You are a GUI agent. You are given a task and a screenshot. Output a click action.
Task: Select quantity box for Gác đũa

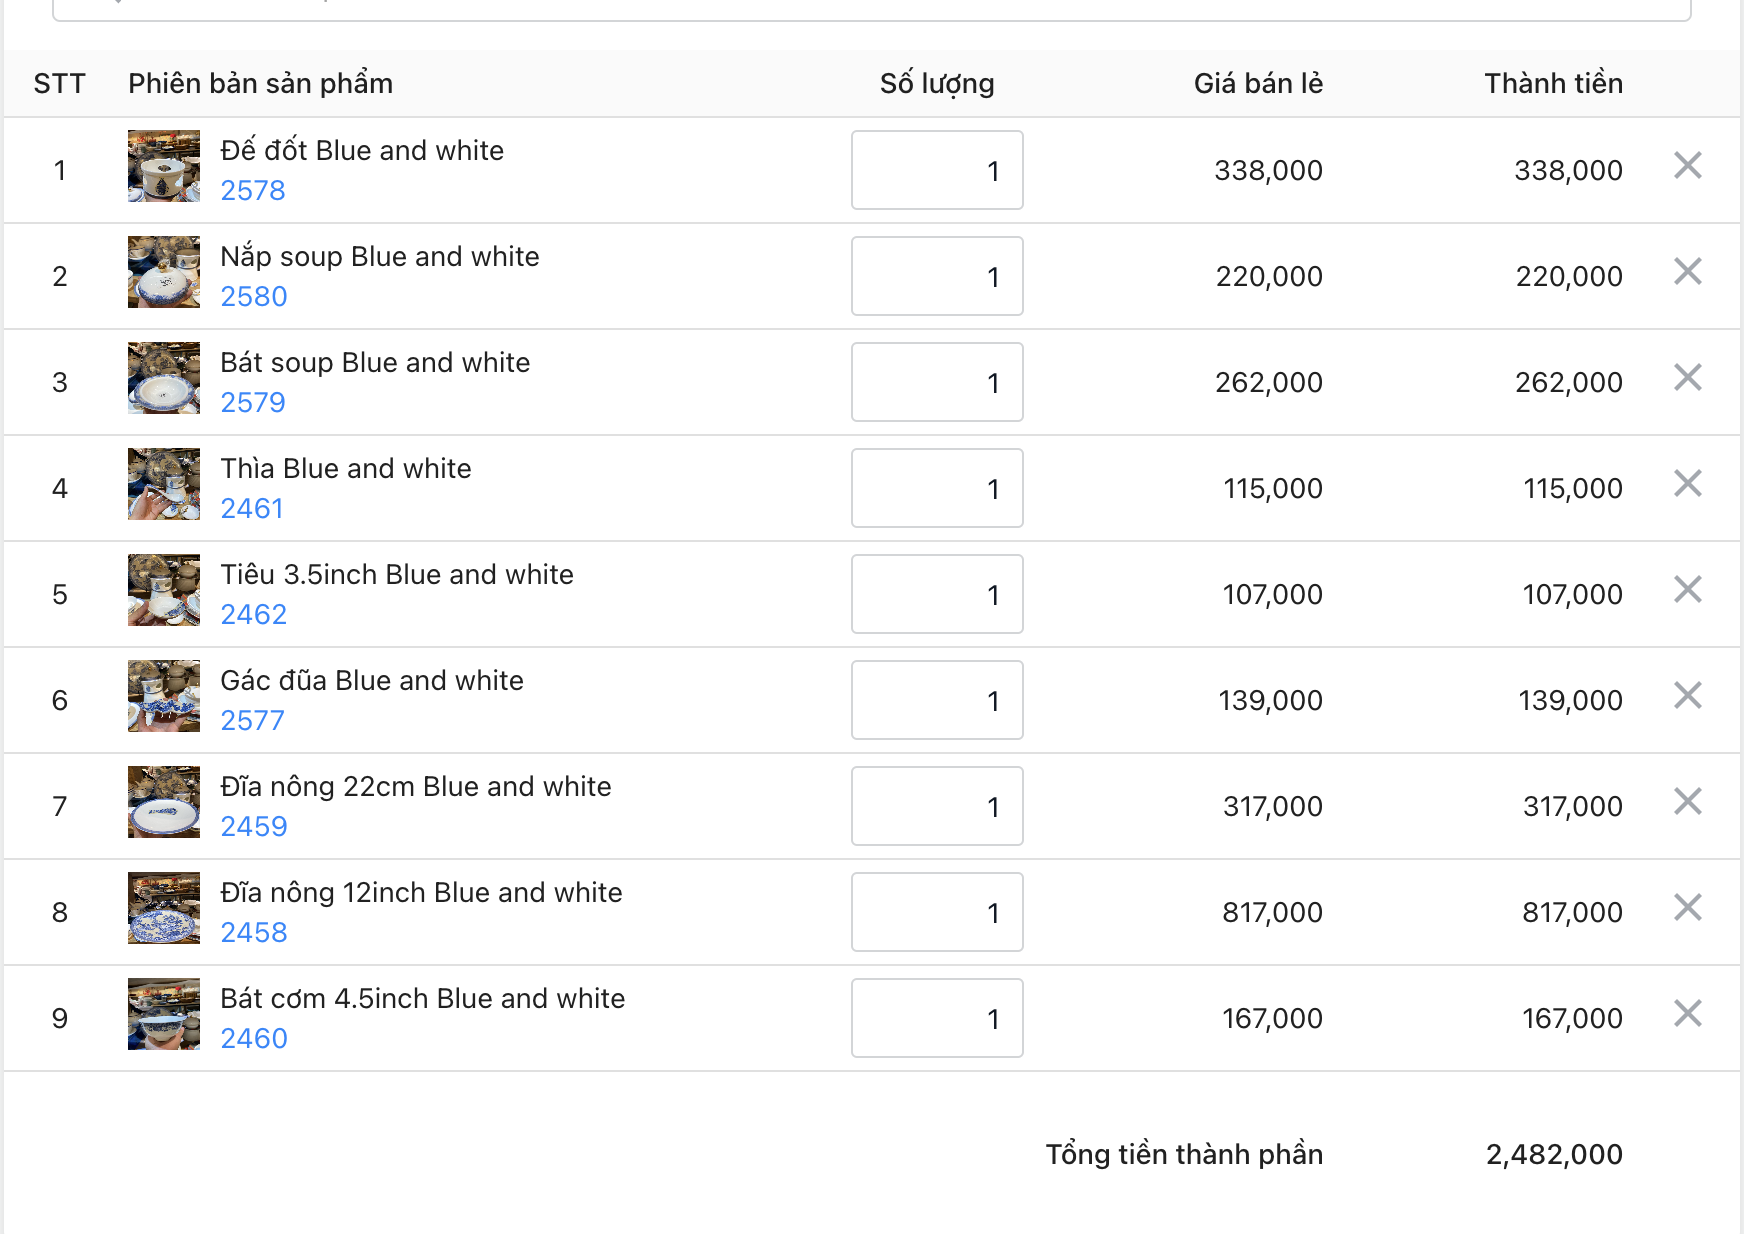click(x=937, y=700)
